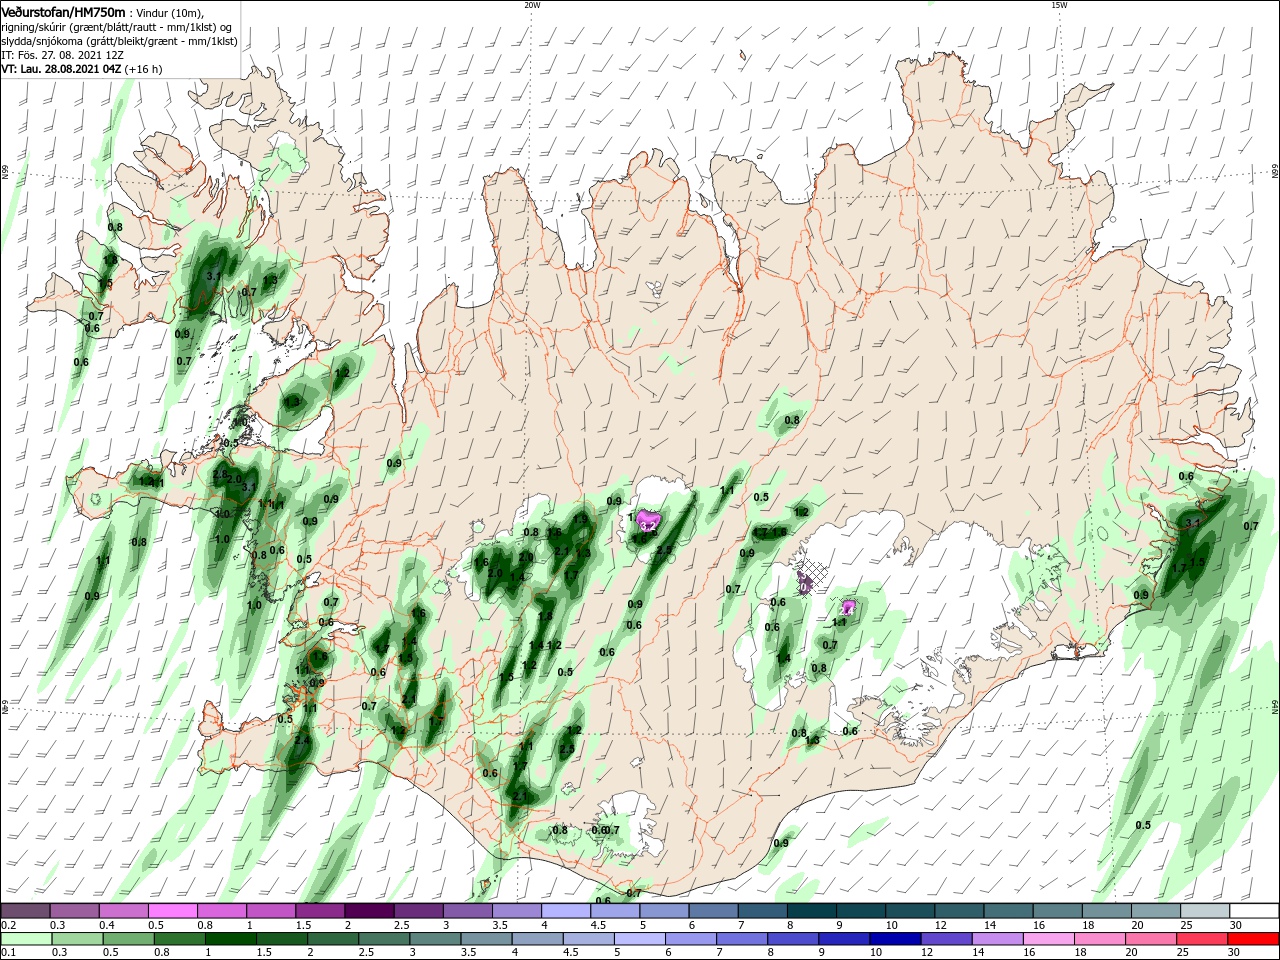1280x960 pixels.
Task: Select the upper legend swatch between 0.4 and 0.5
Action: (125, 911)
